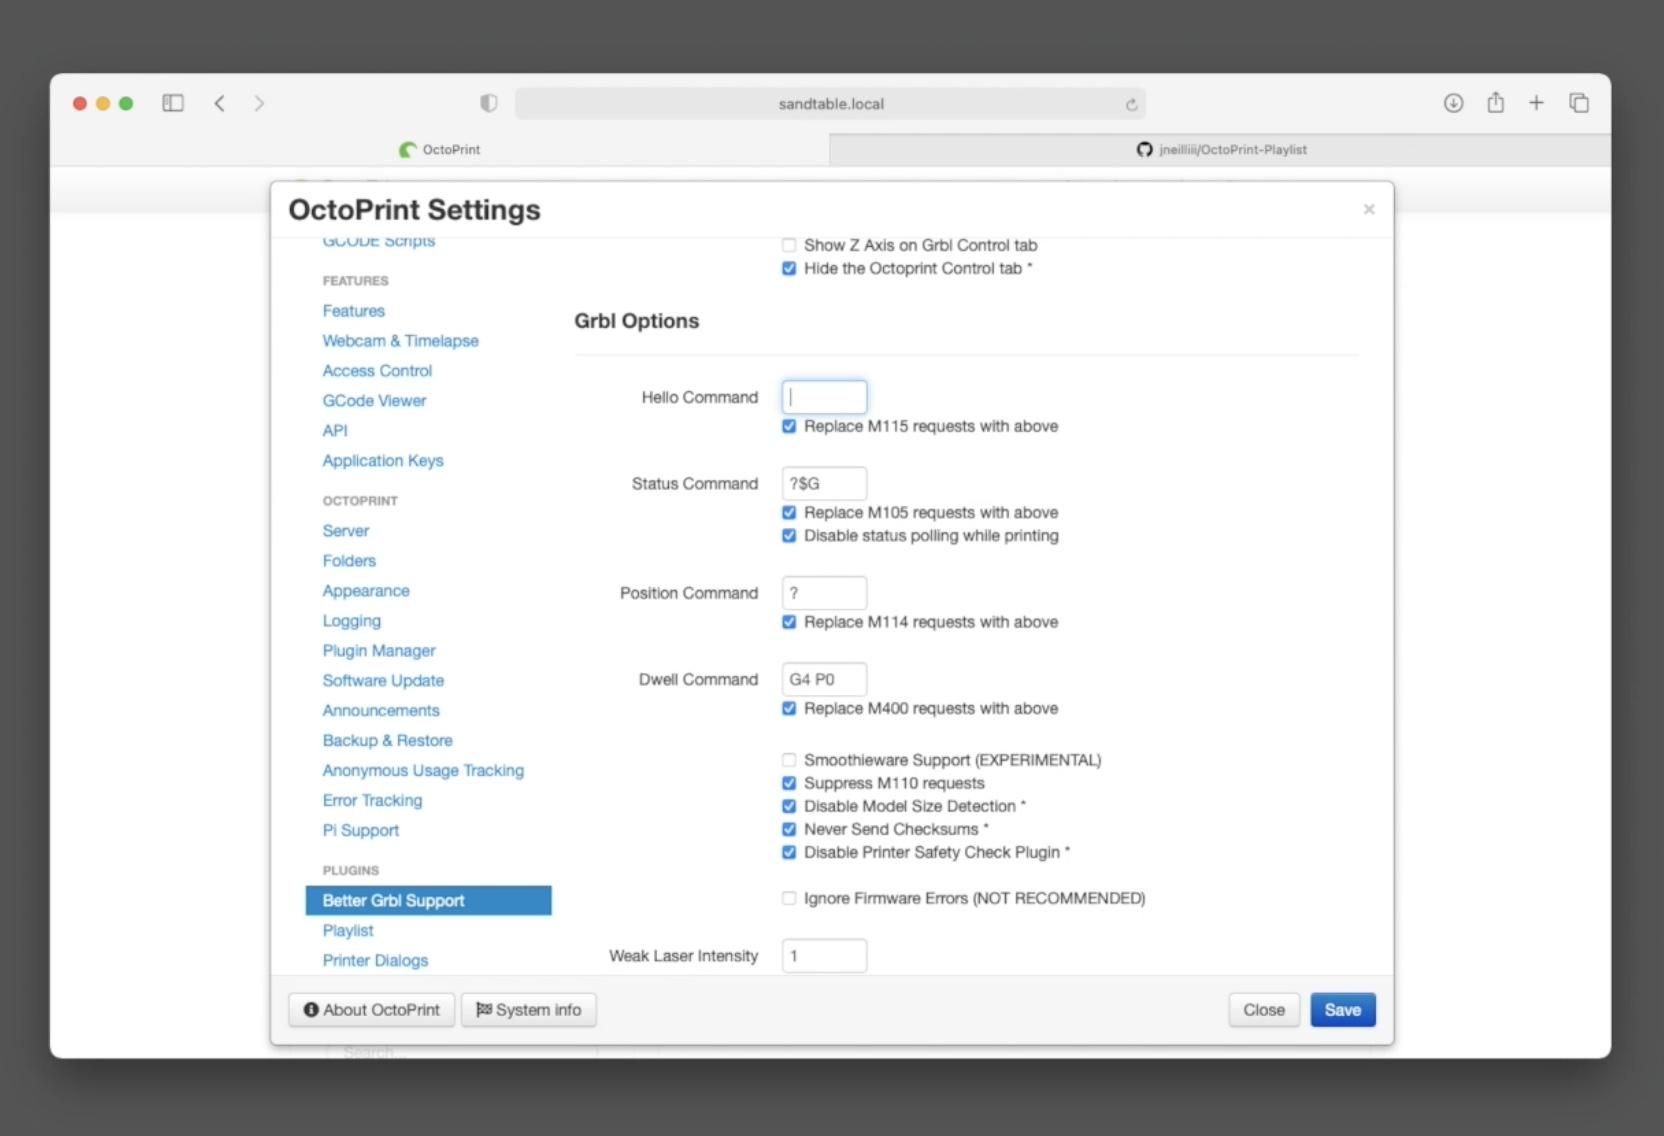Close the OctoPrint Settings dialog with X

tap(1369, 209)
